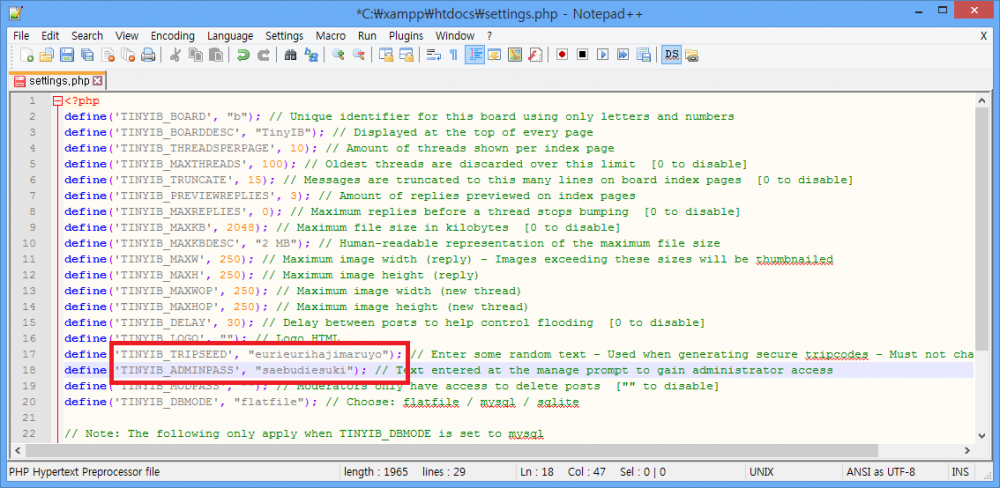Open the Language menu

(x=230, y=35)
